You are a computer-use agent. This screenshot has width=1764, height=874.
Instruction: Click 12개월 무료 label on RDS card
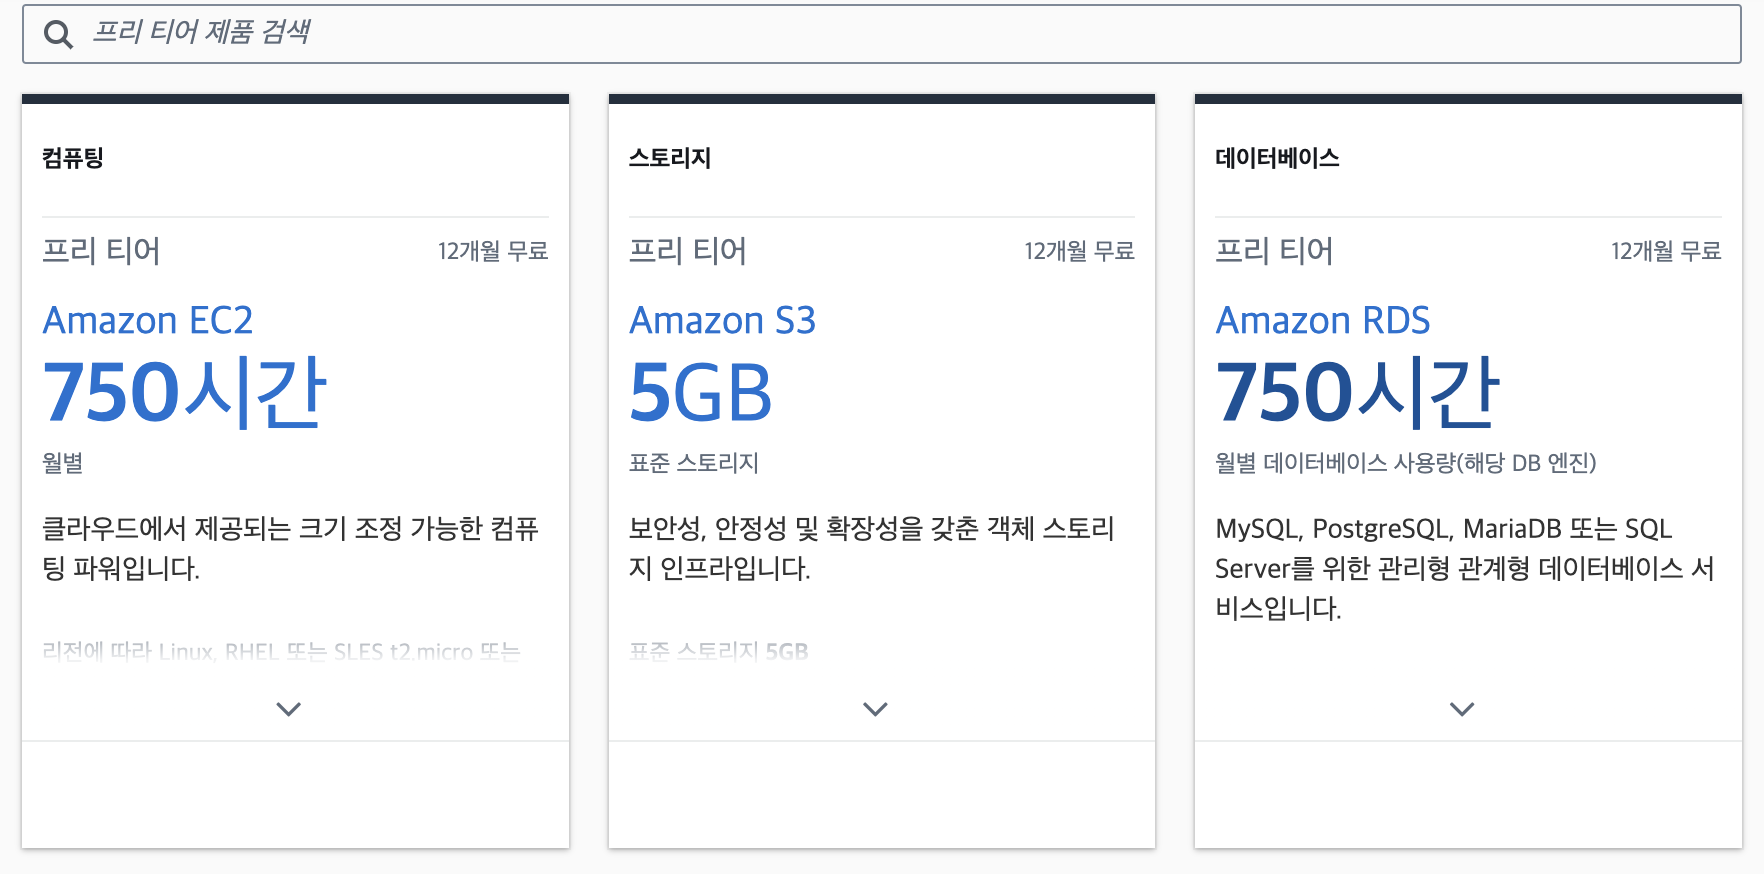1665,251
